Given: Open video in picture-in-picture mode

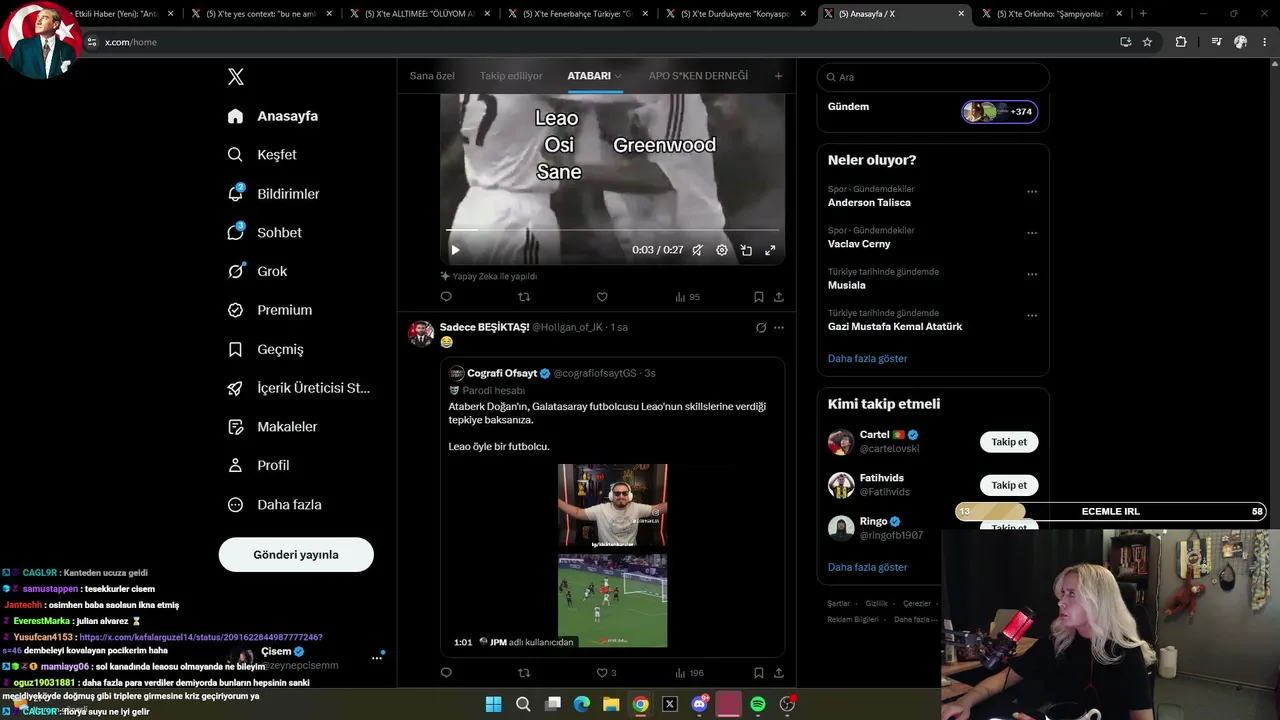Looking at the screenshot, I should (x=746, y=250).
